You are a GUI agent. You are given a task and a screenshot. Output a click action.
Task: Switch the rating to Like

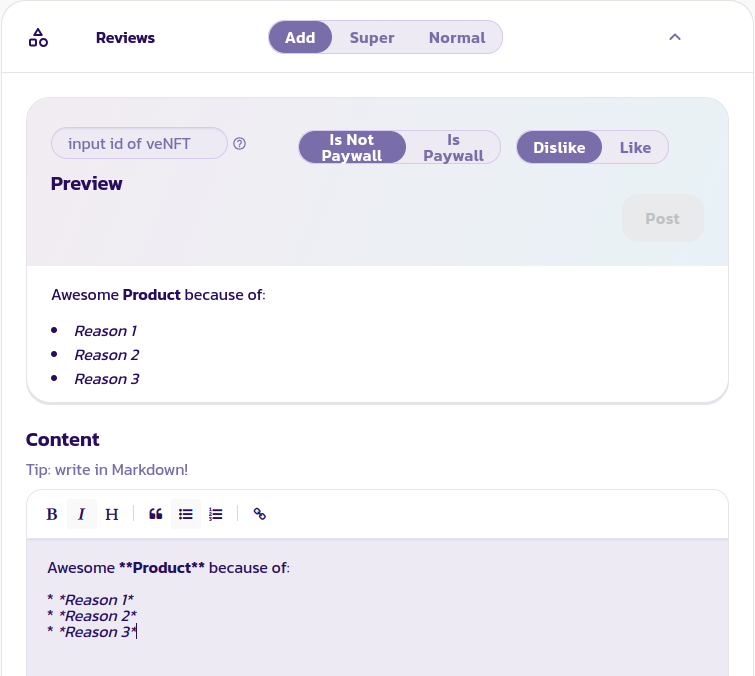point(635,148)
